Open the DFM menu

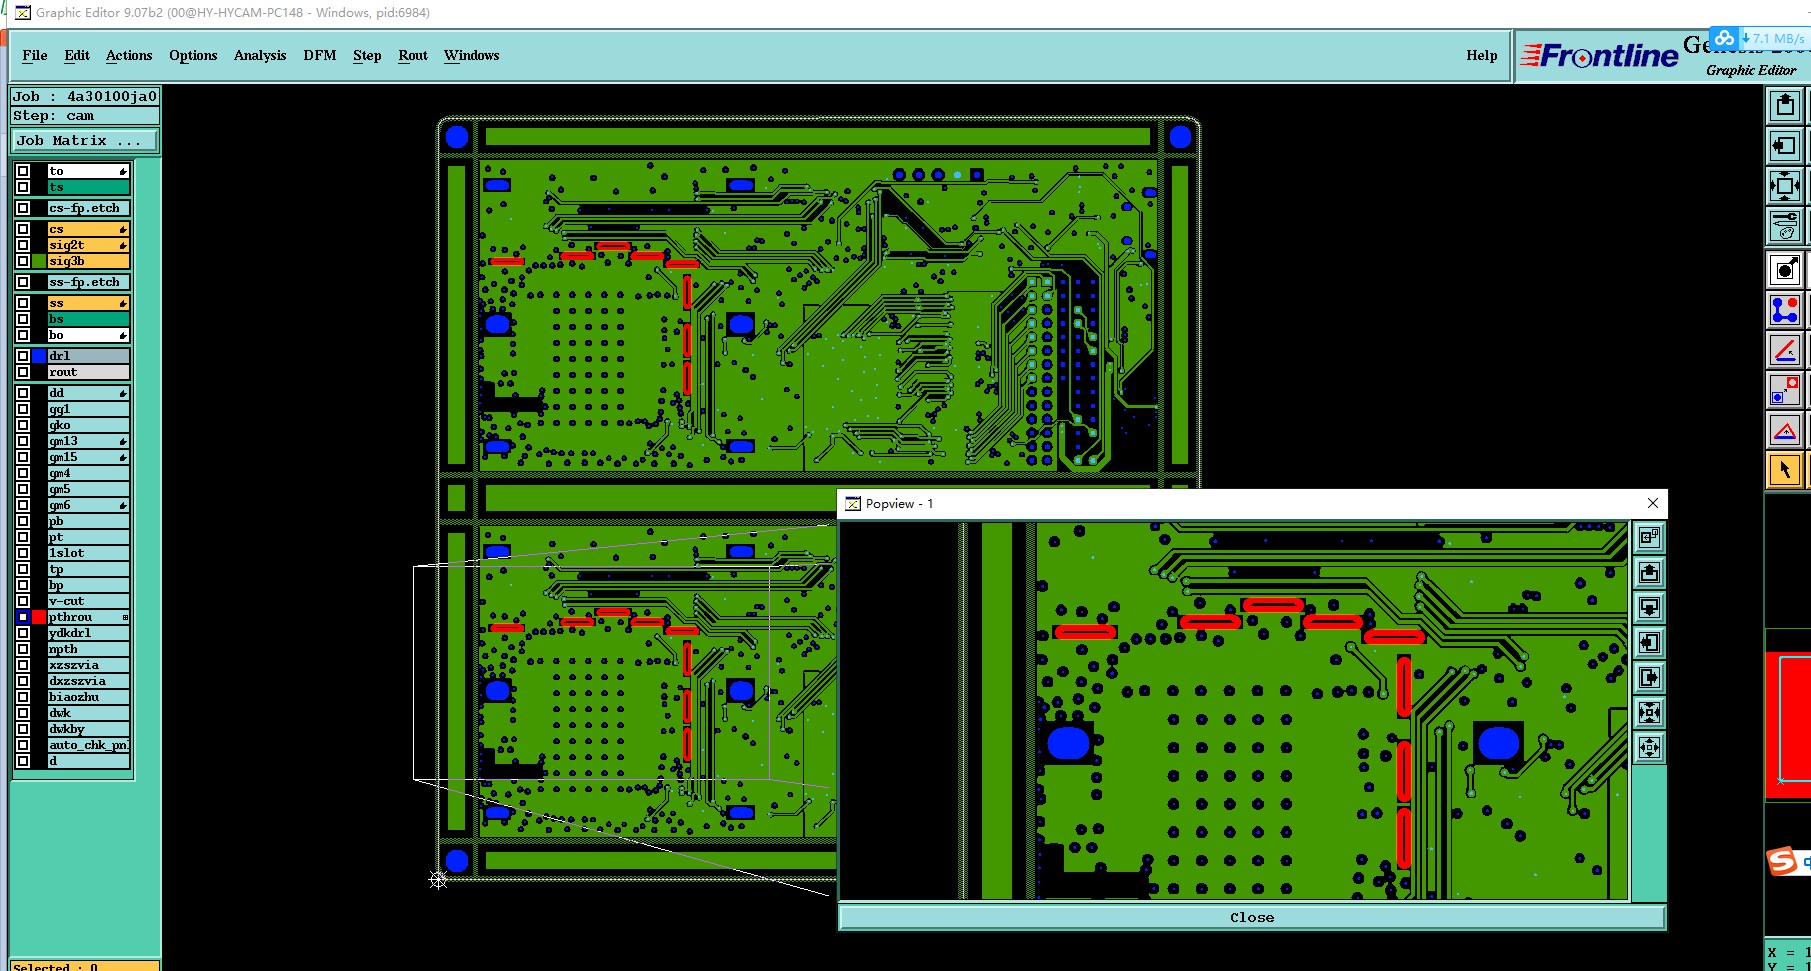320,55
